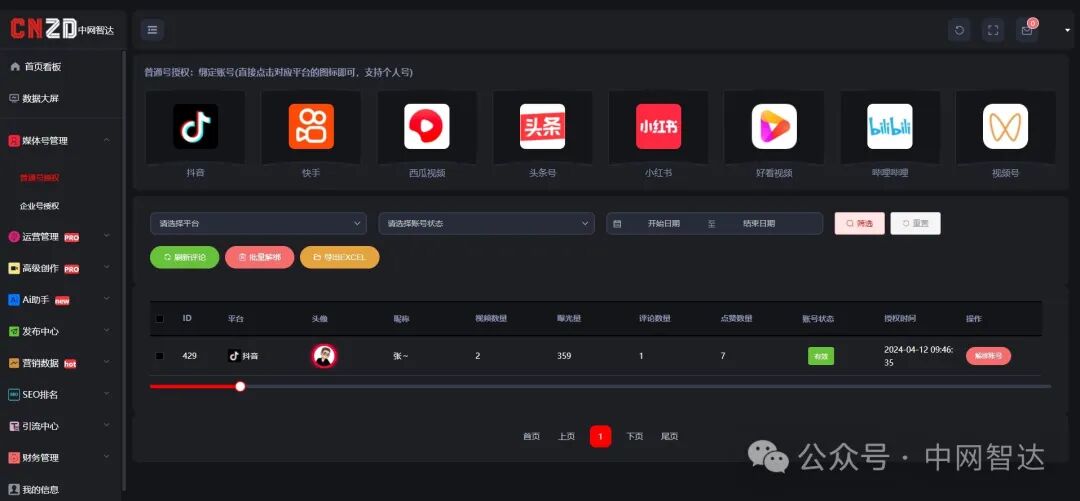Toggle the sidebar collapse menu icon

point(152,30)
